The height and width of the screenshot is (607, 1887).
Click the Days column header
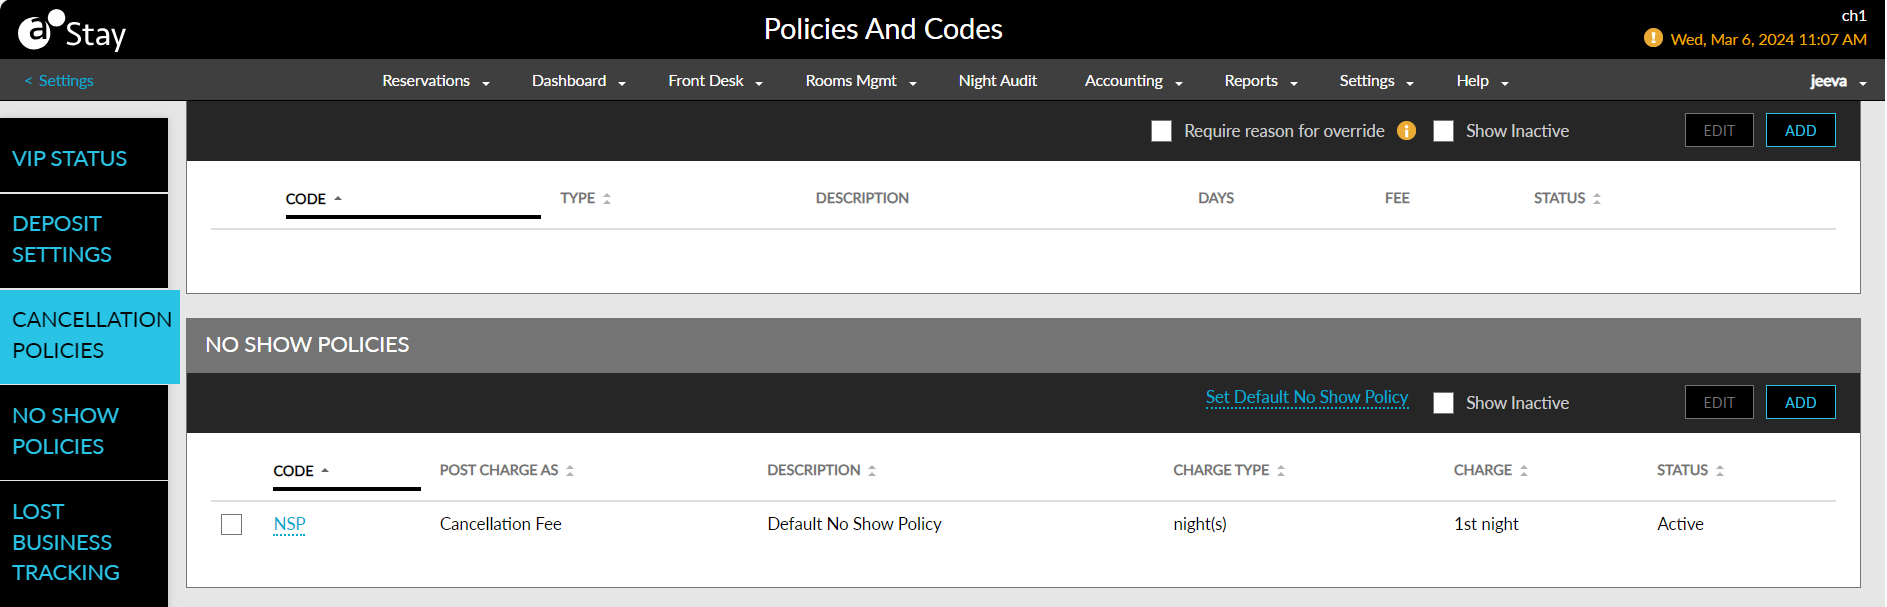pos(1216,198)
